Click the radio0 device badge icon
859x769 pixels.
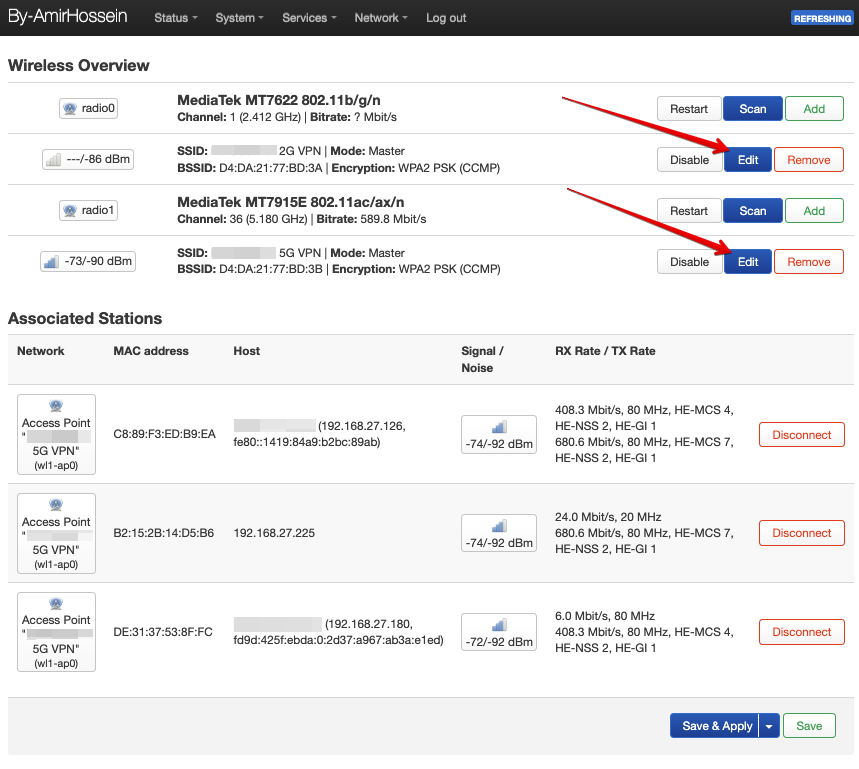88,109
